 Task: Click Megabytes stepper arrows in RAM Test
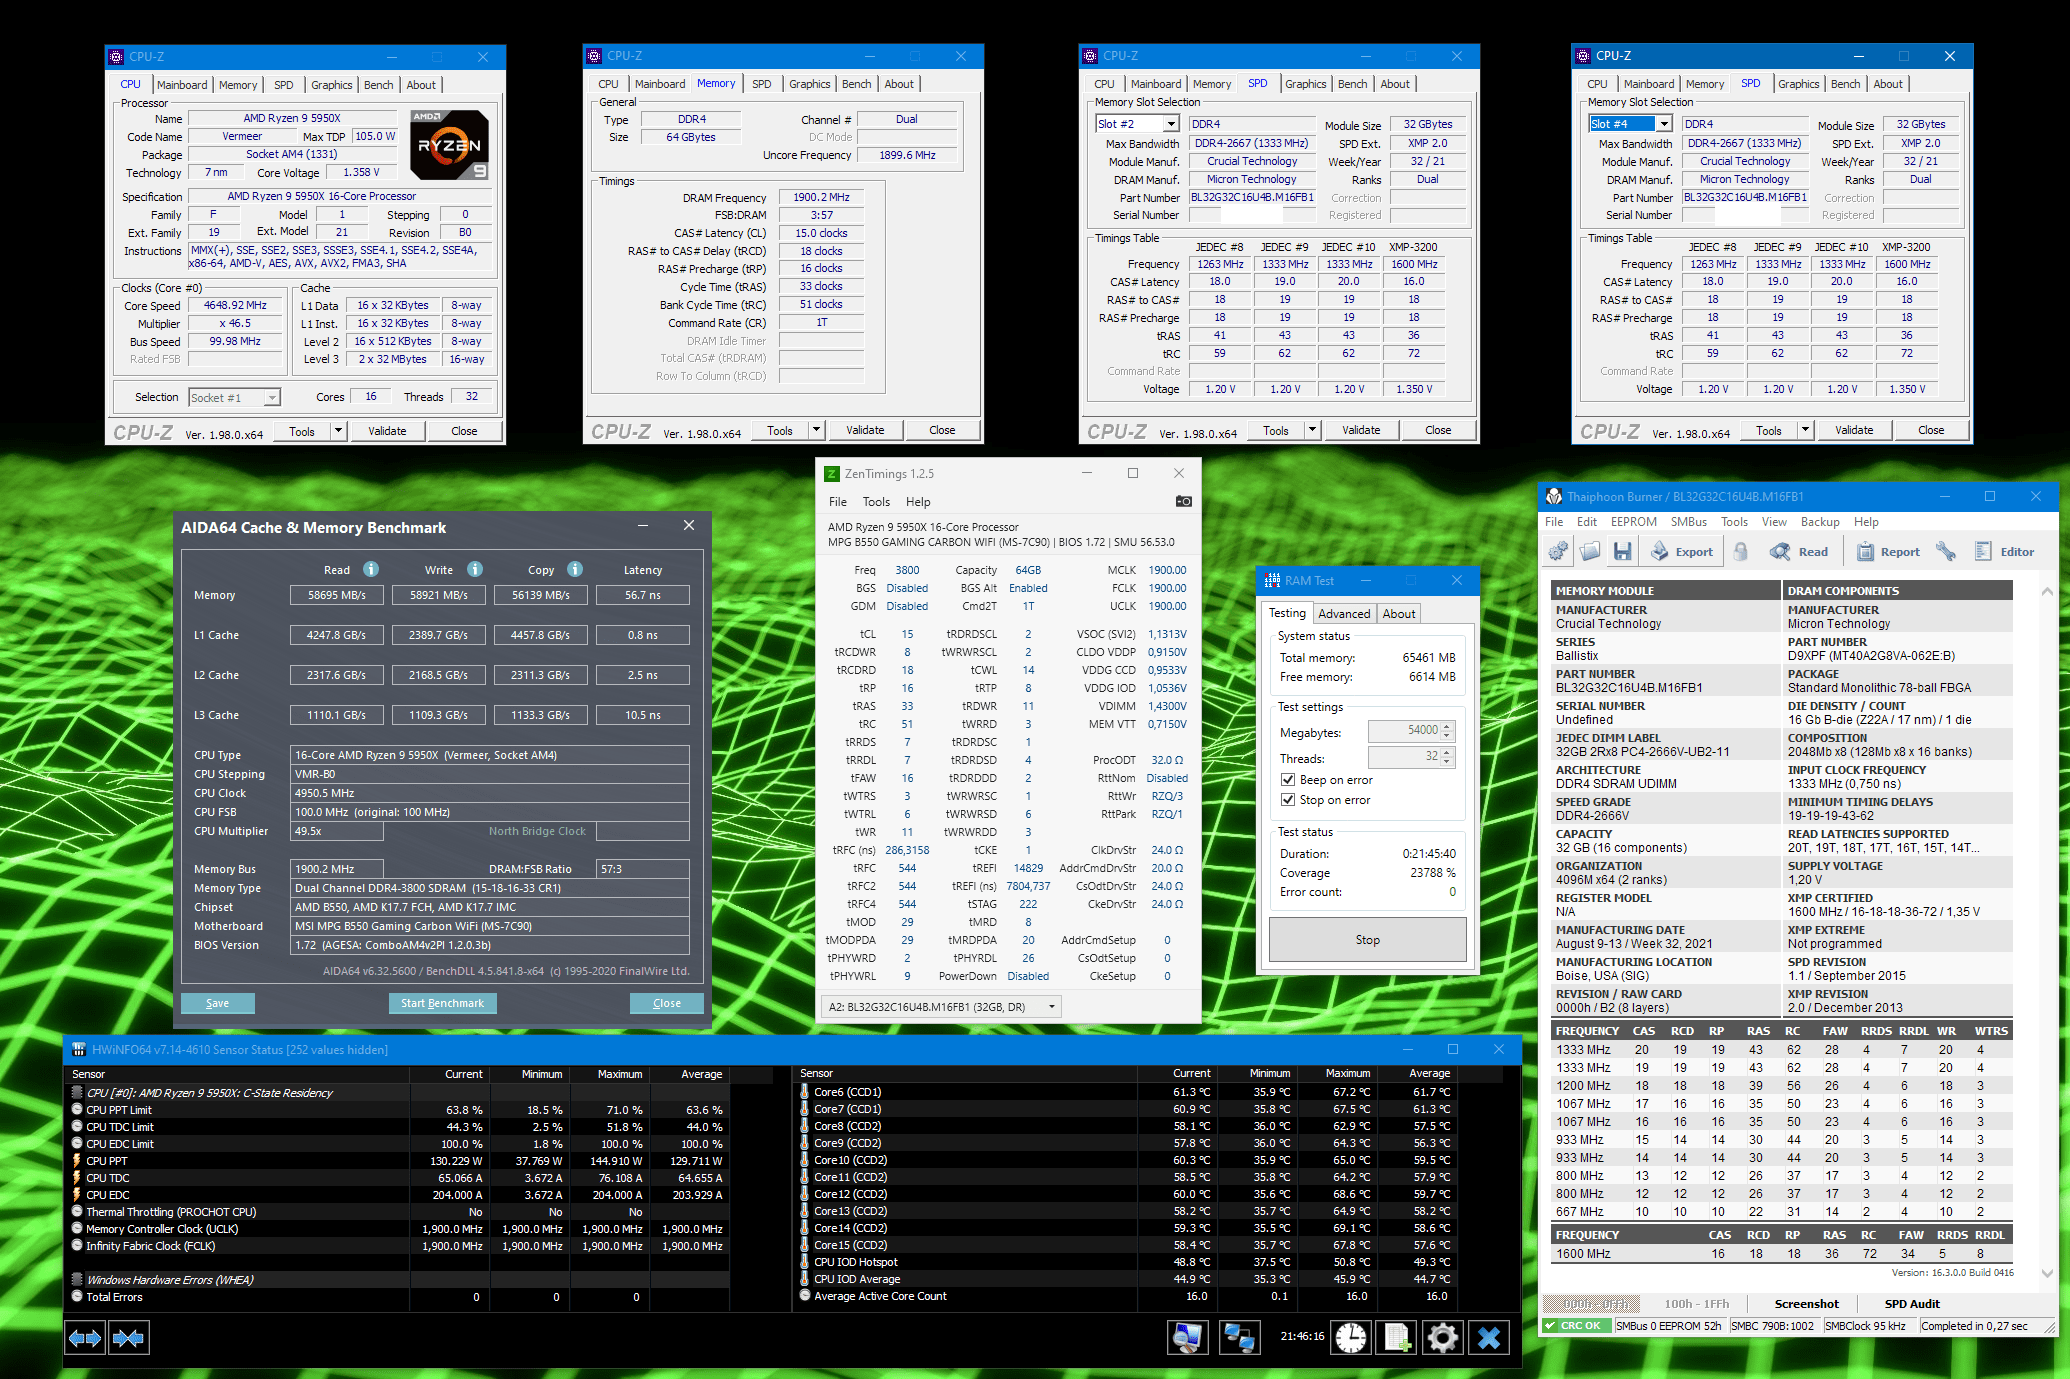click(x=1447, y=731)
